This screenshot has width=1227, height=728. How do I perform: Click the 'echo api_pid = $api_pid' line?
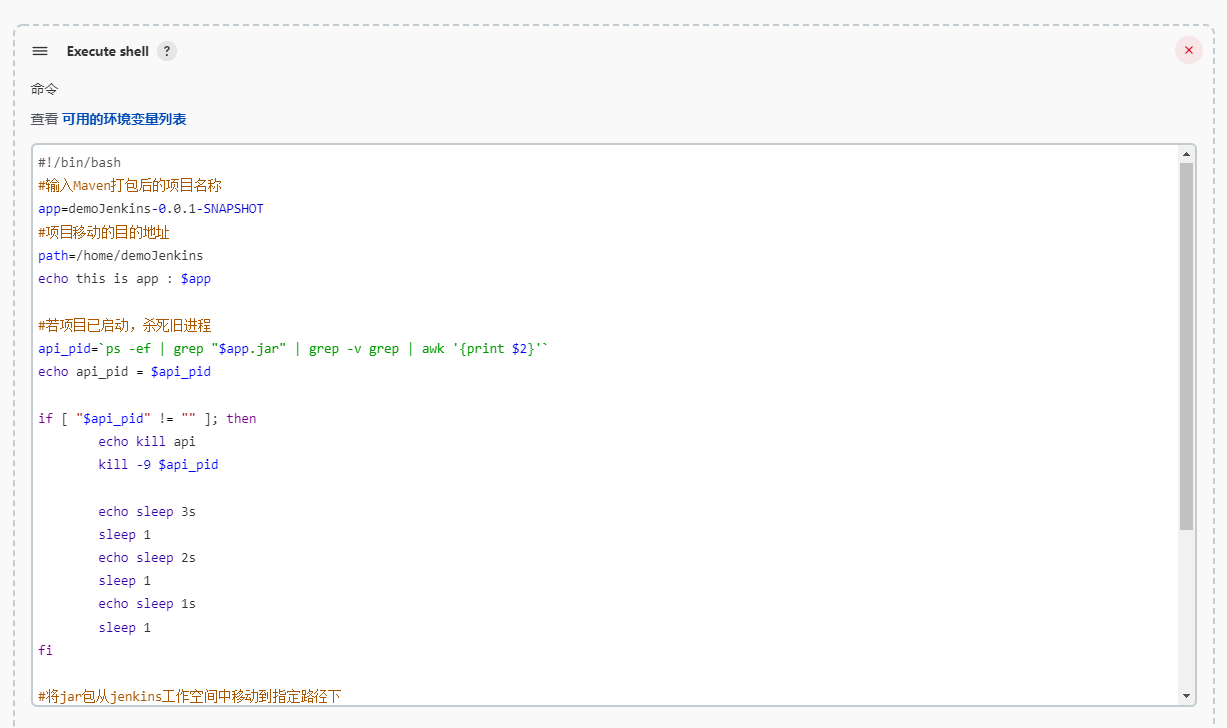tap(125, 372)
